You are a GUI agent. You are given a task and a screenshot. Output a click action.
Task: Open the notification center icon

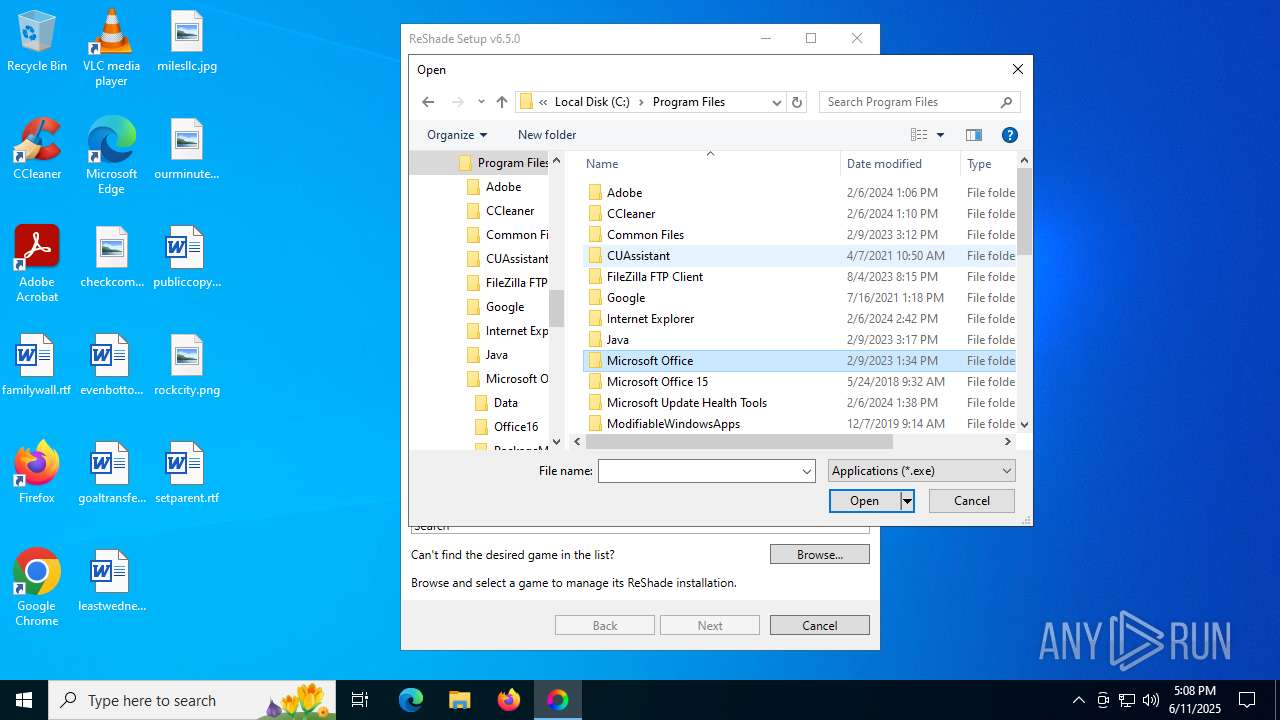(1247, 700)
